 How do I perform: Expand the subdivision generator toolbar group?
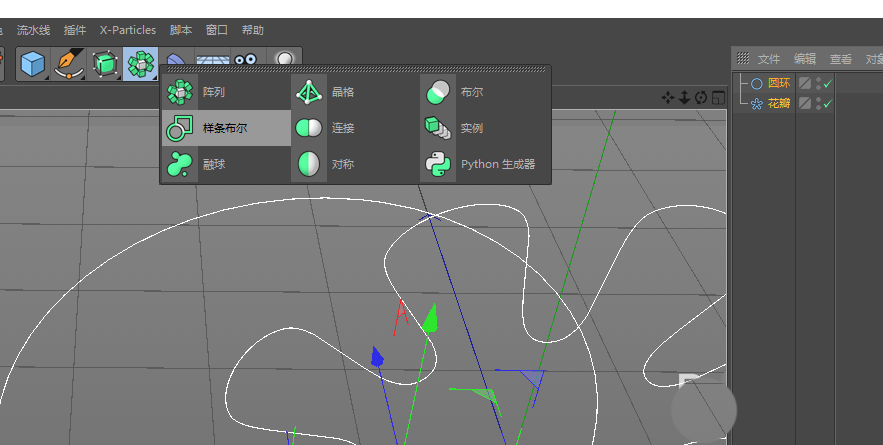pos(105,65)
